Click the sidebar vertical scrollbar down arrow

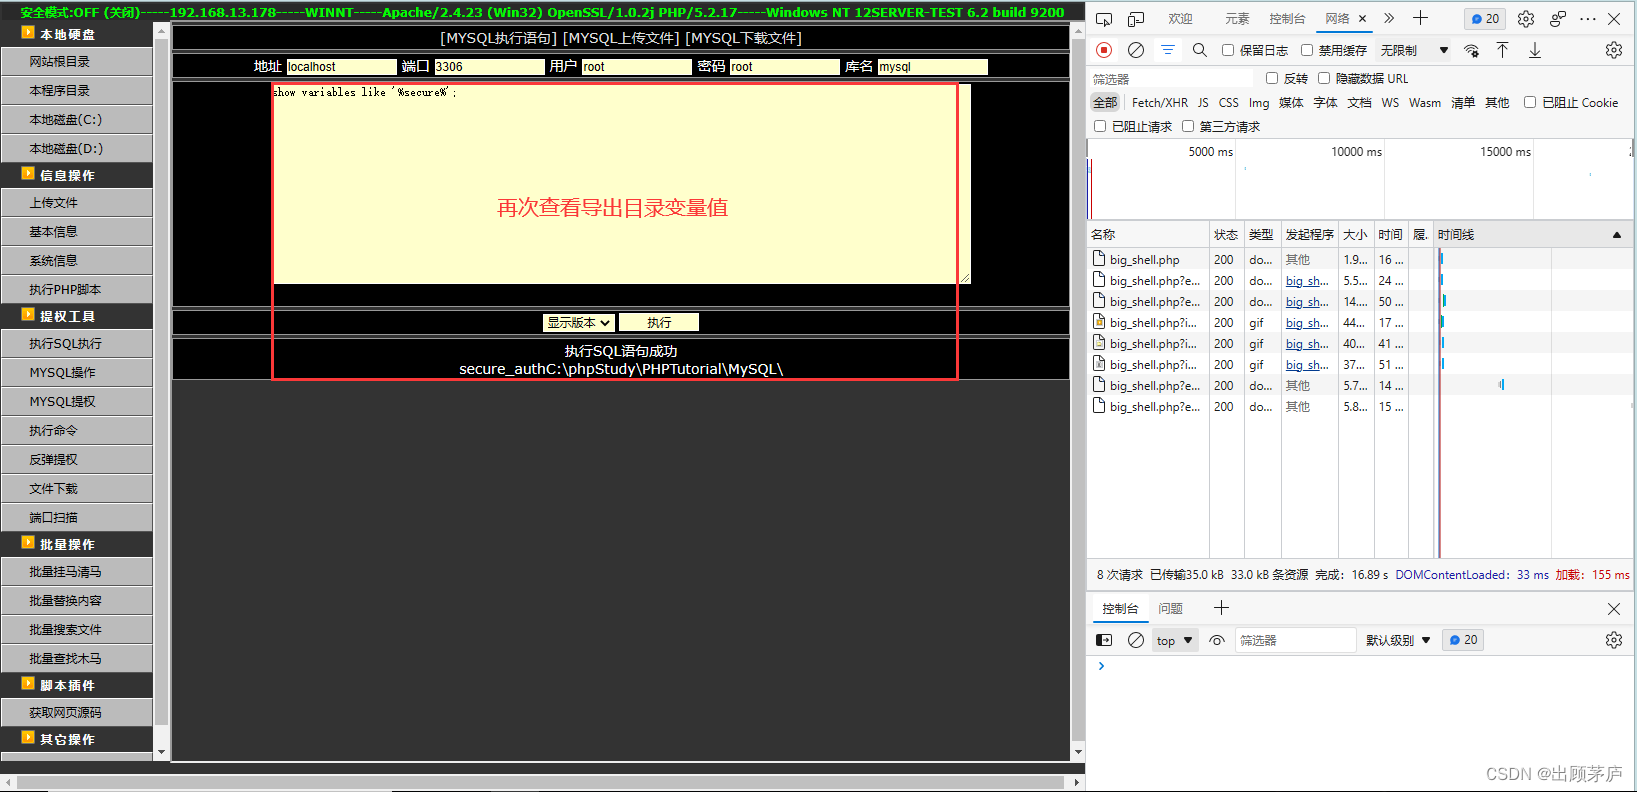161,752
